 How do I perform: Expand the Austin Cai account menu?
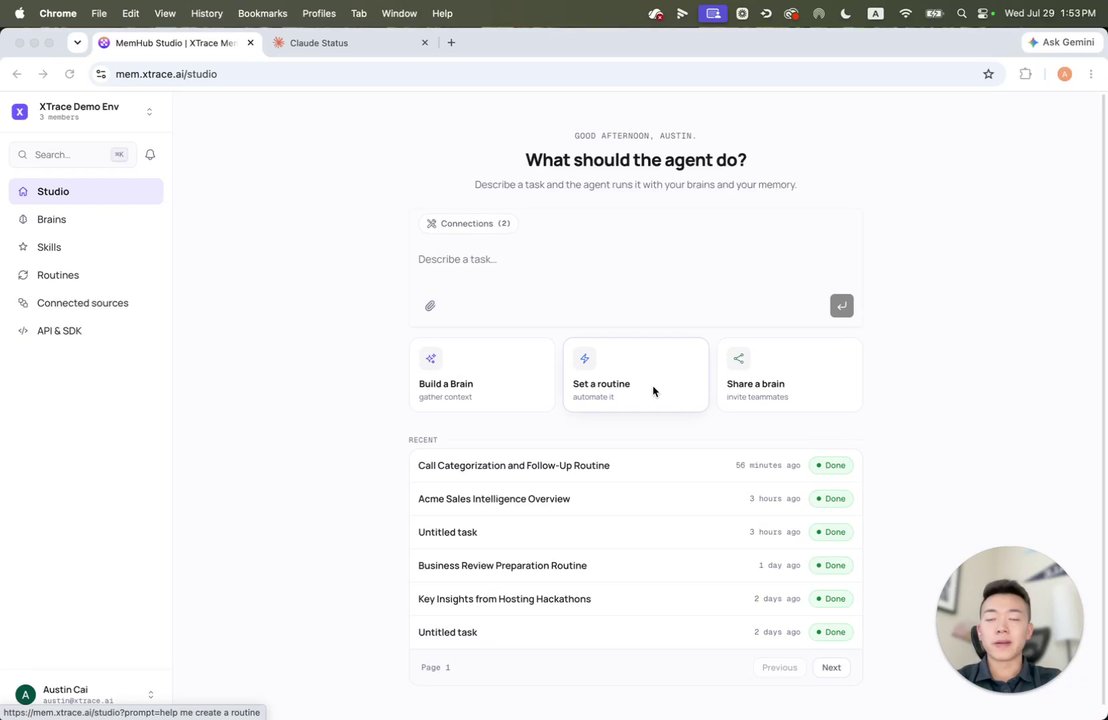pos(151,695)
